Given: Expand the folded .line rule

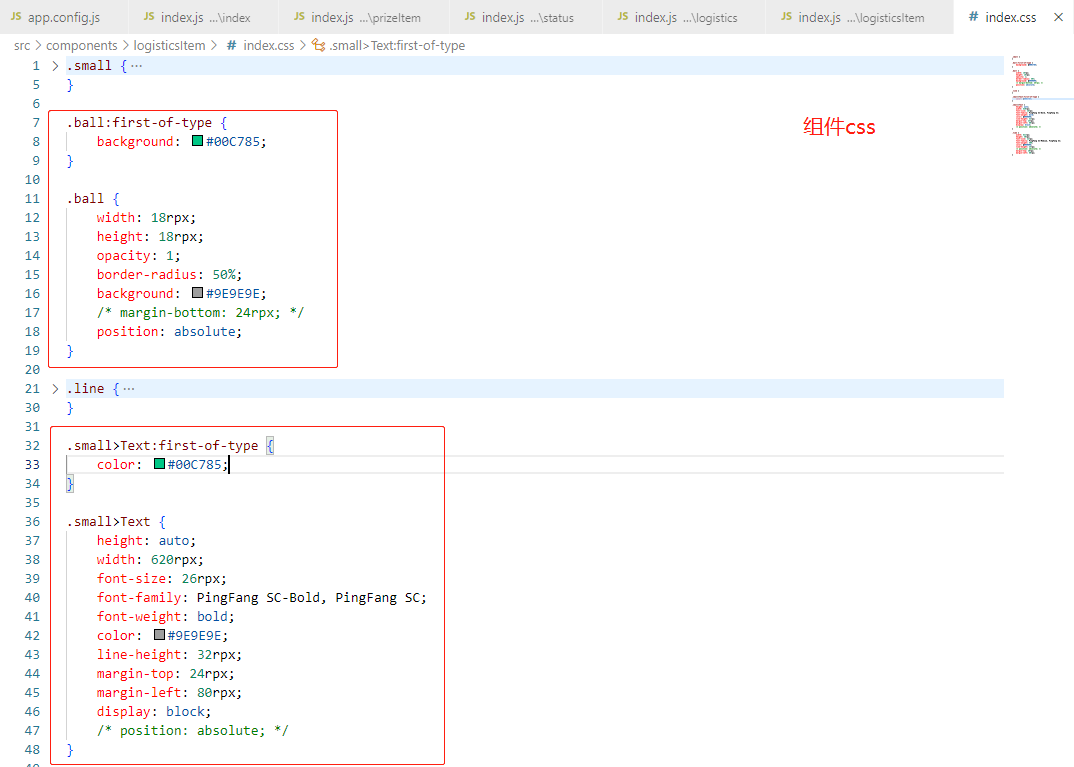Looking at the screenshot, I should pos(55,388).
